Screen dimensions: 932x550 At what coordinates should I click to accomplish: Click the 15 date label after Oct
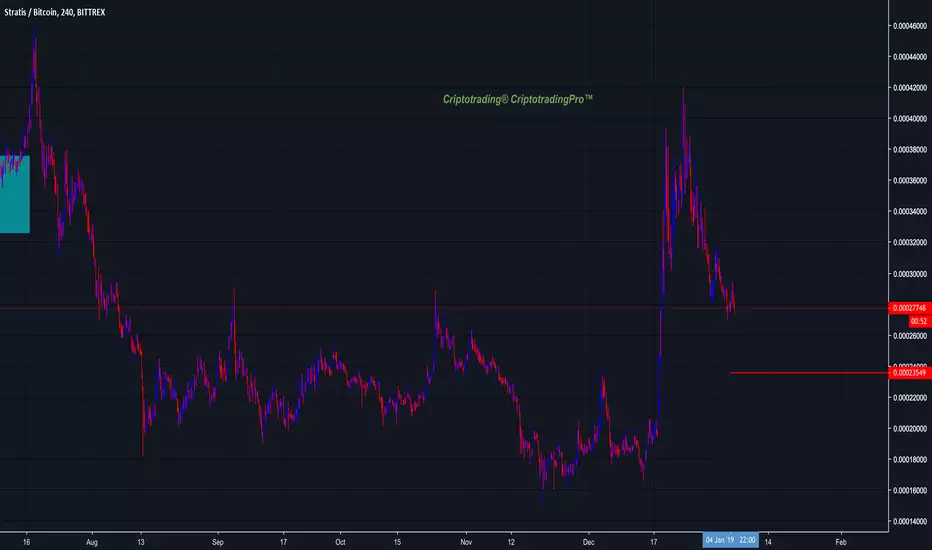pyautogui.click(x=397, y=542)
